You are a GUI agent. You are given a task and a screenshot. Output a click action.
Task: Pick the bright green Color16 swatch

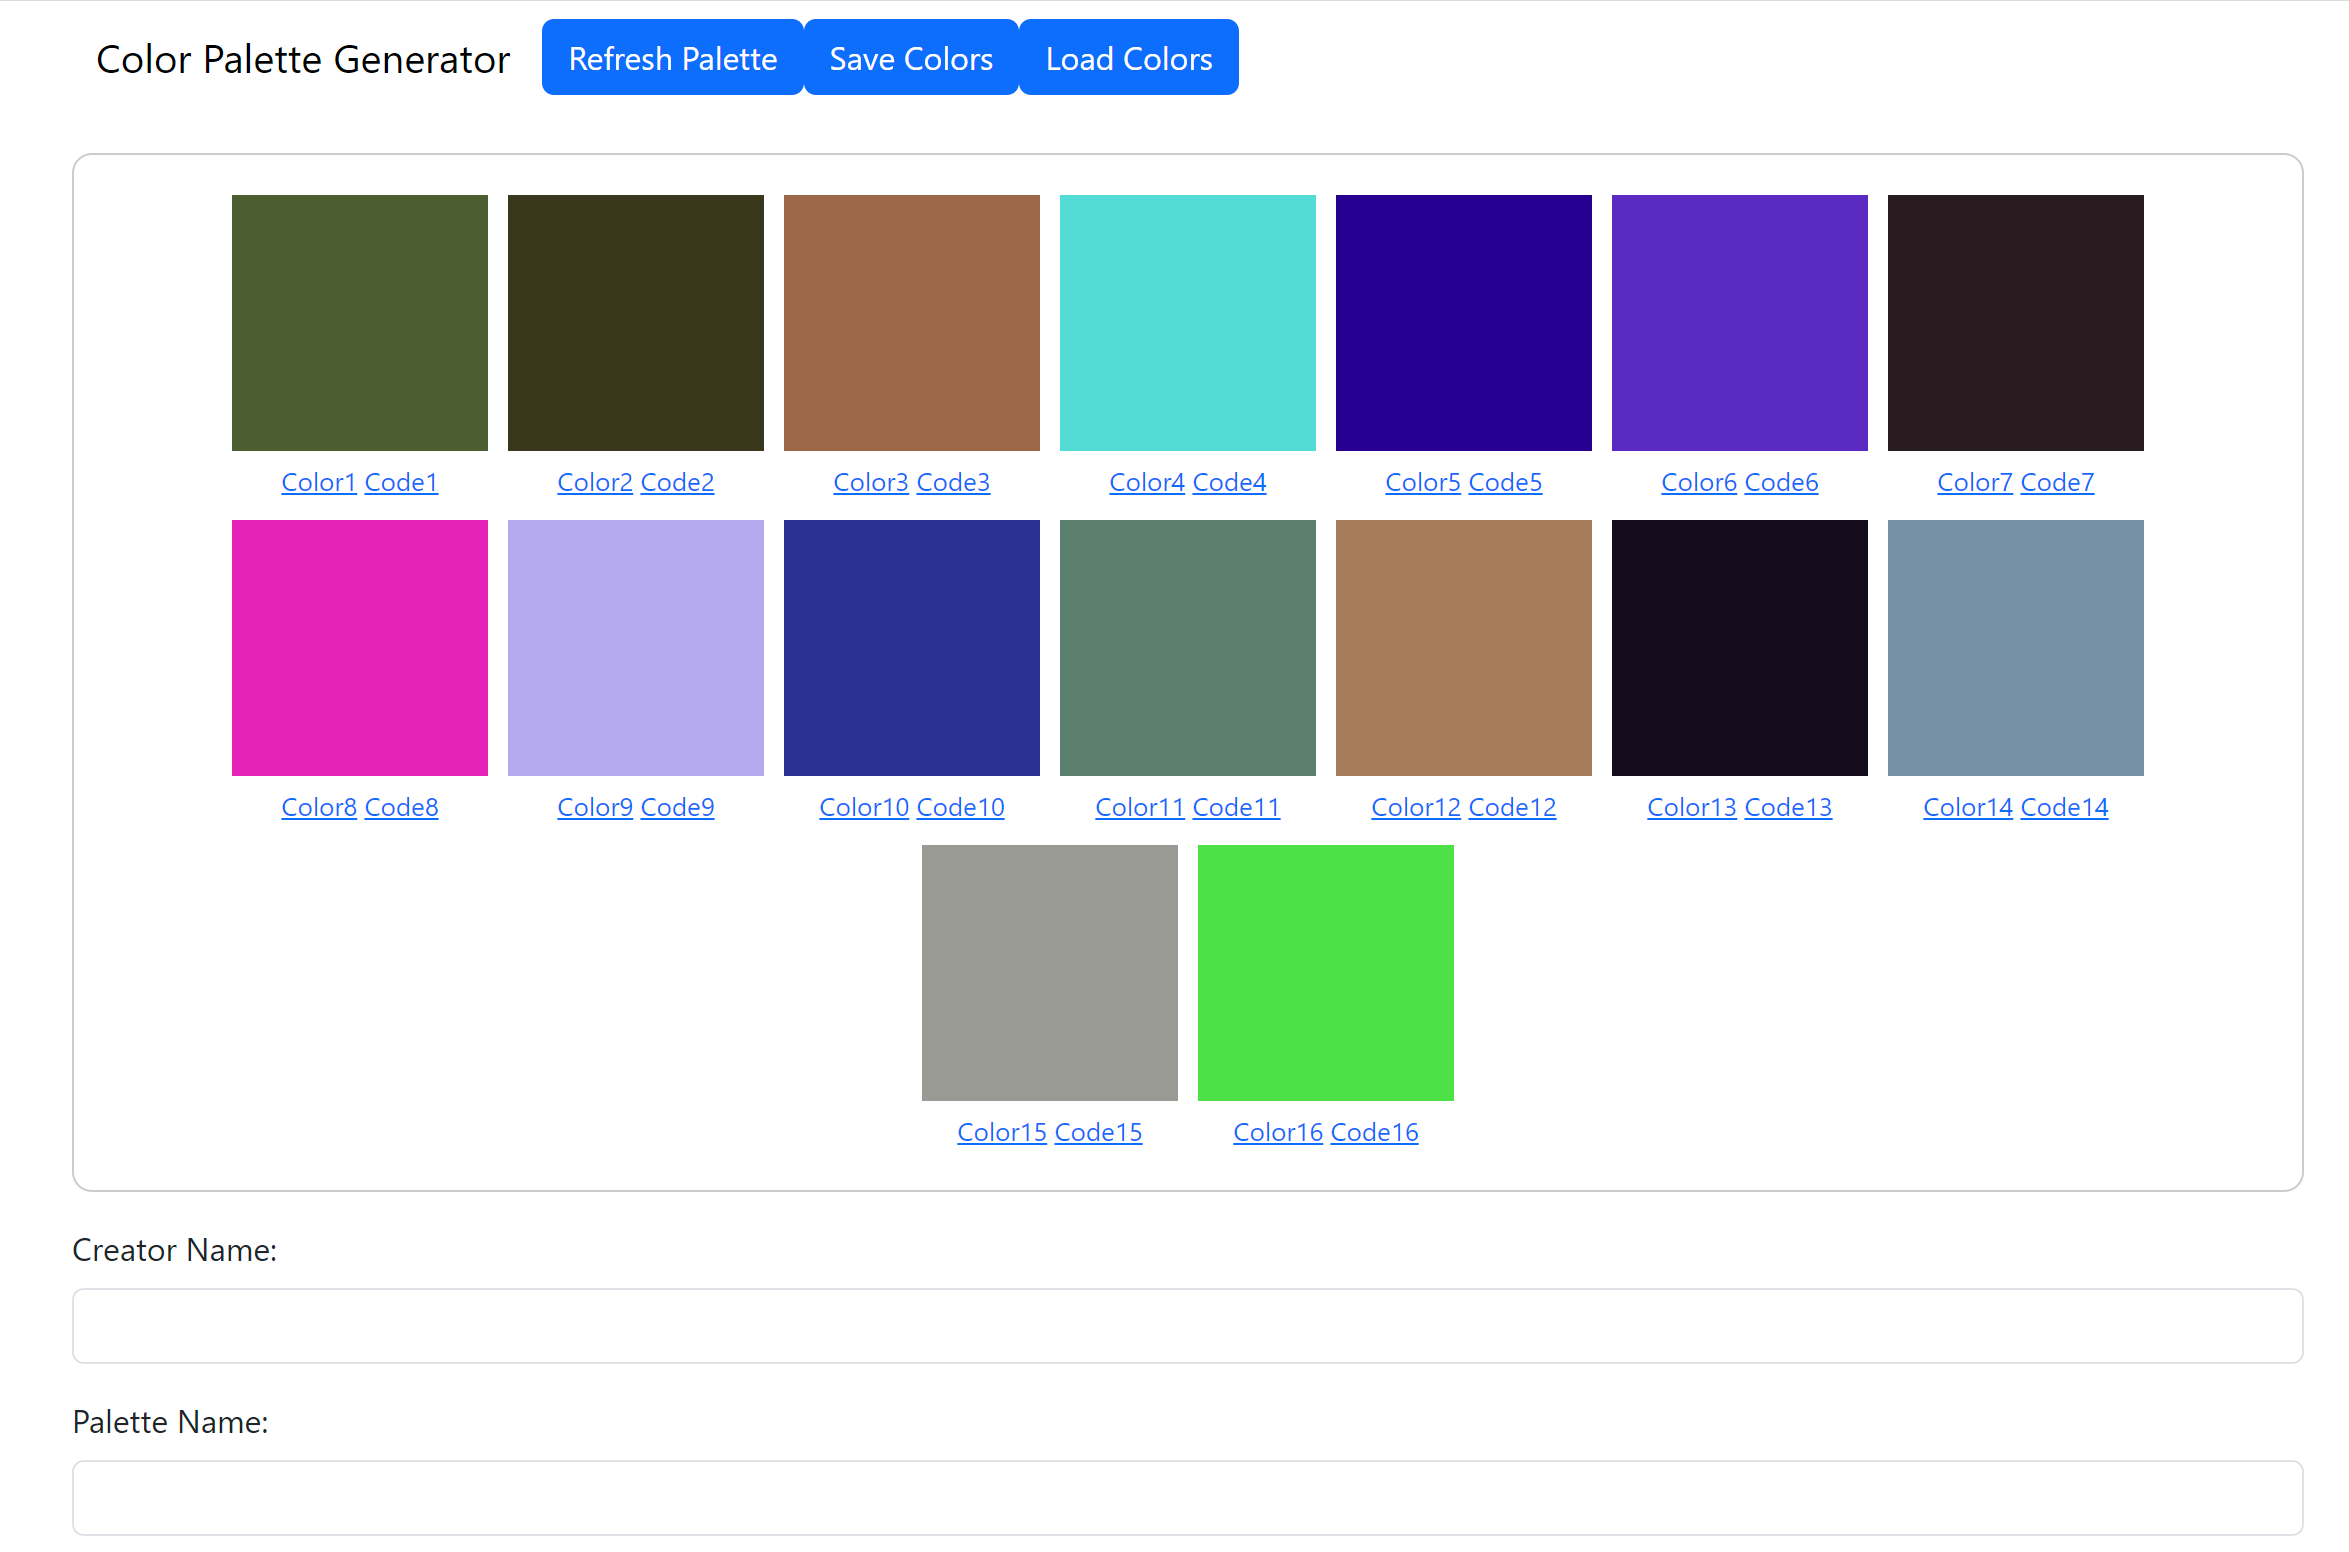(x=1326, y=973)
